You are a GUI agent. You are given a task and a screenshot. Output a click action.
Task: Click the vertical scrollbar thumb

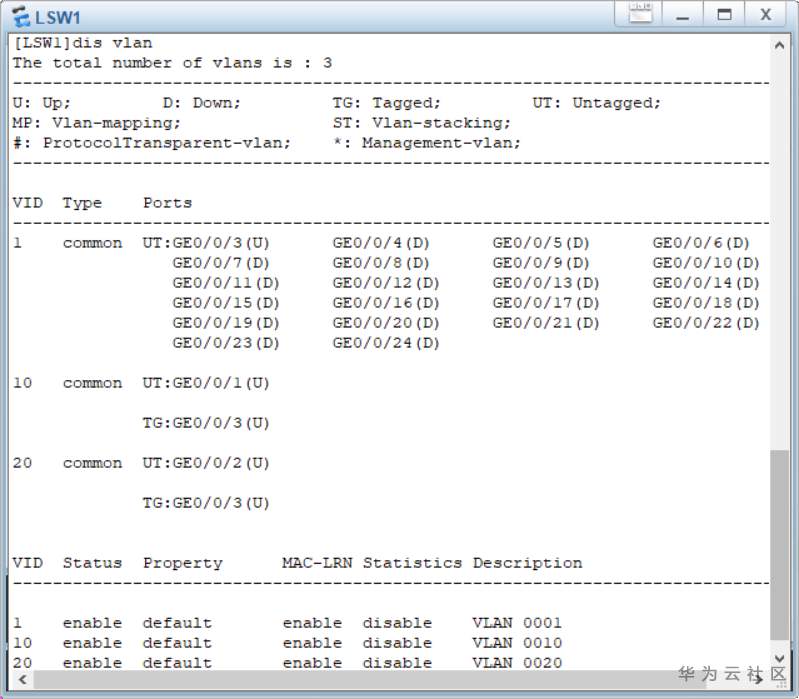pos(779,544)
